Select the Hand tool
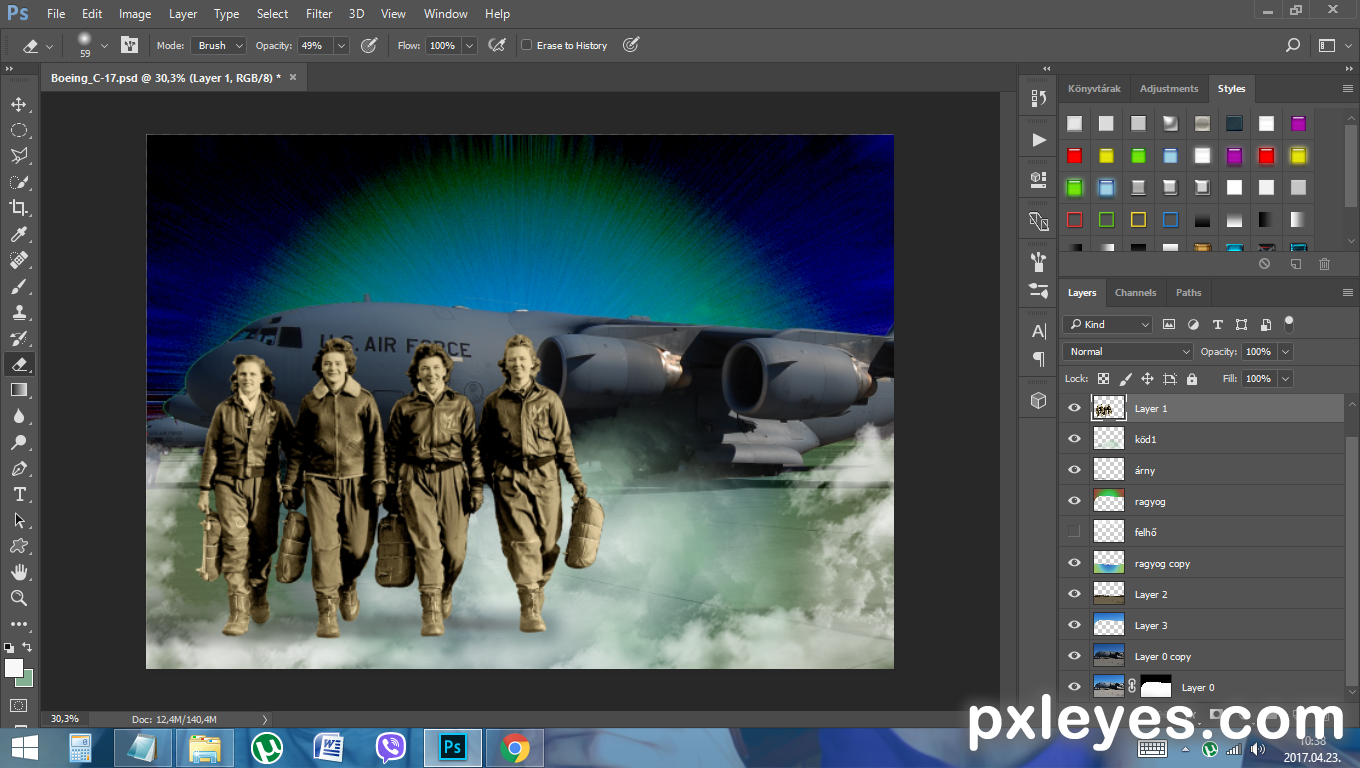This screenshot has width=1360, height=768. click(x=19, y=572)
